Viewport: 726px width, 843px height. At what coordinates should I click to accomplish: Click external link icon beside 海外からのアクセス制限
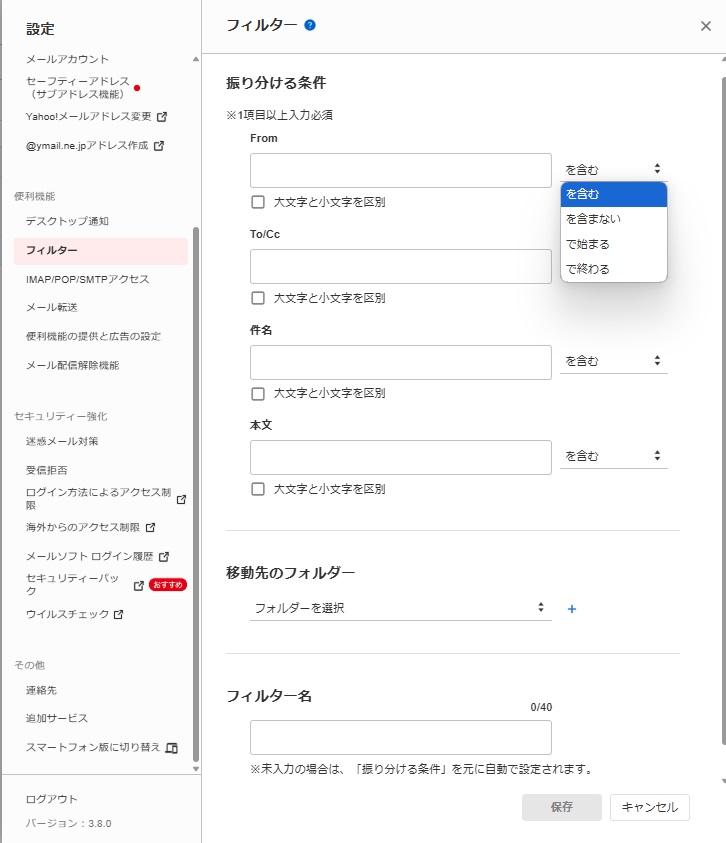[x=151, y=527]
